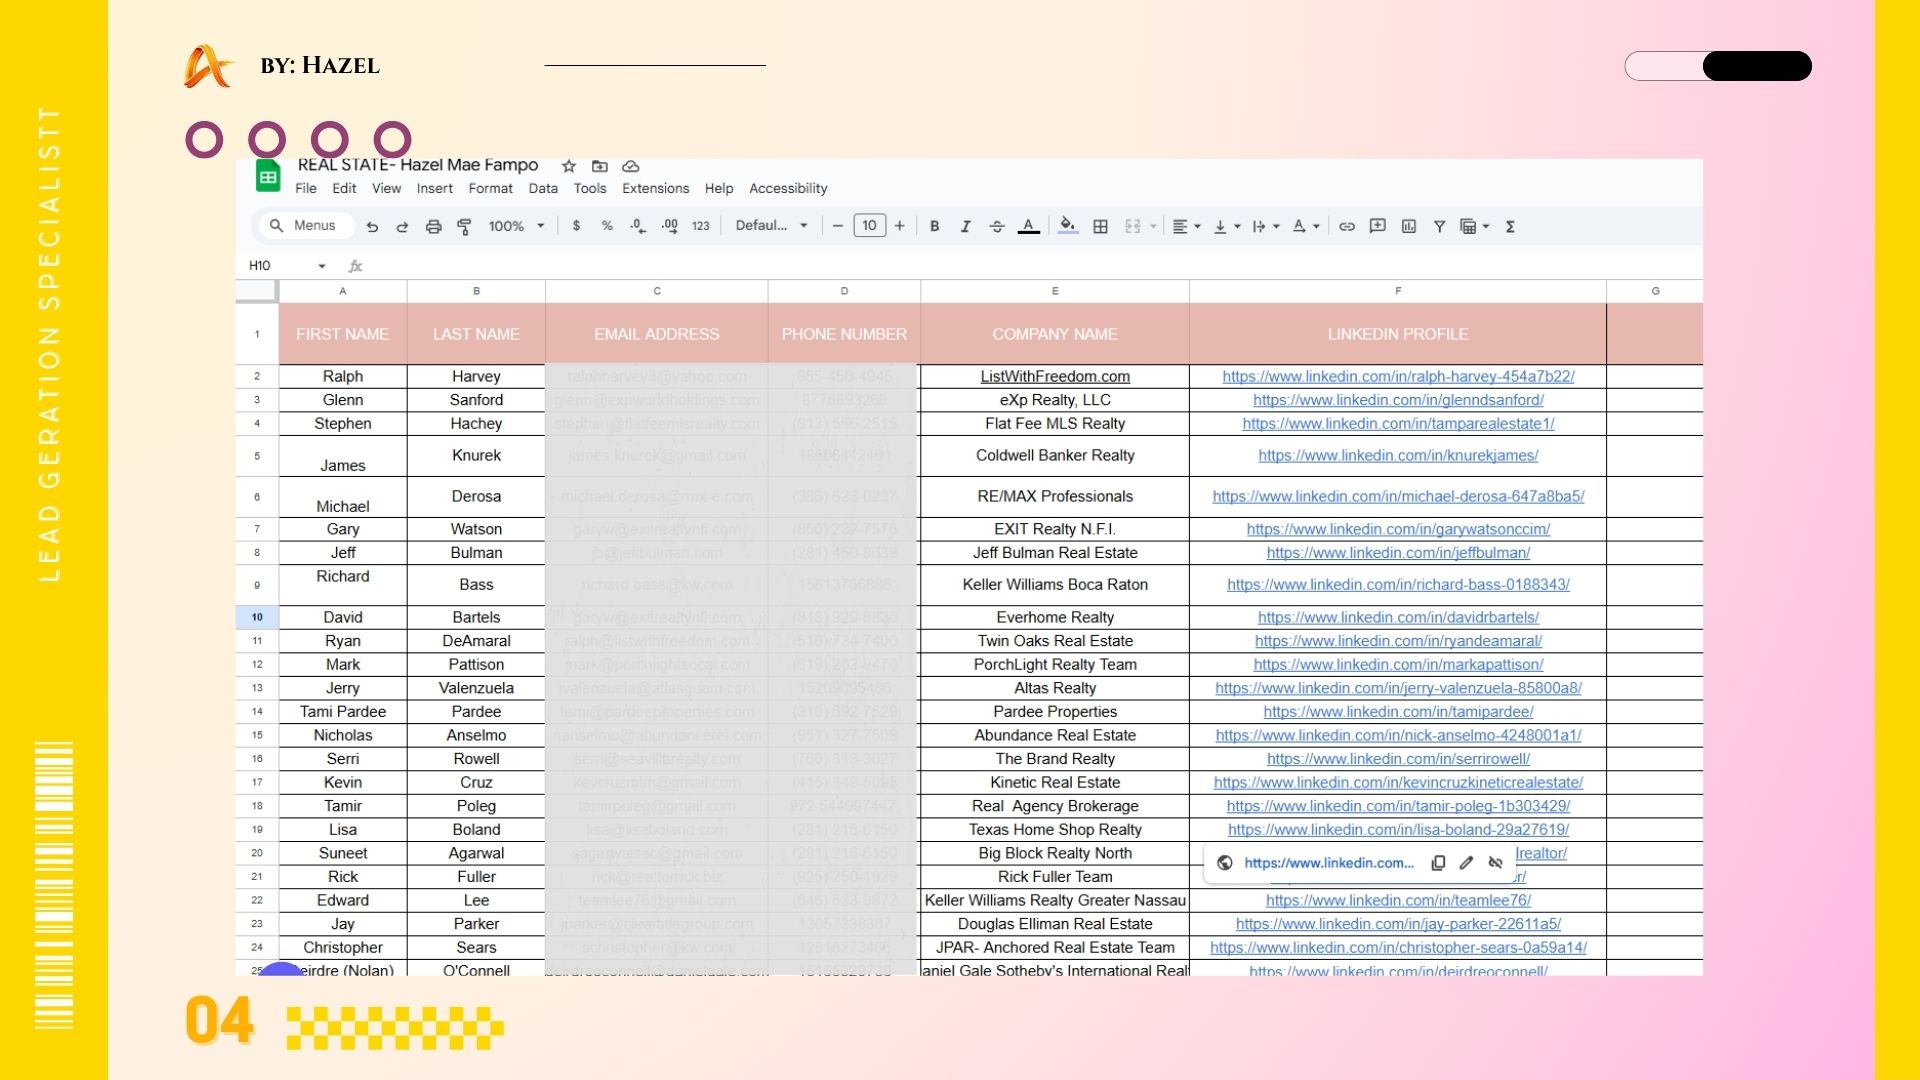Open the Name box dropdown arrow
This screenshot has height=1080, width=1920.
(322, 266)
